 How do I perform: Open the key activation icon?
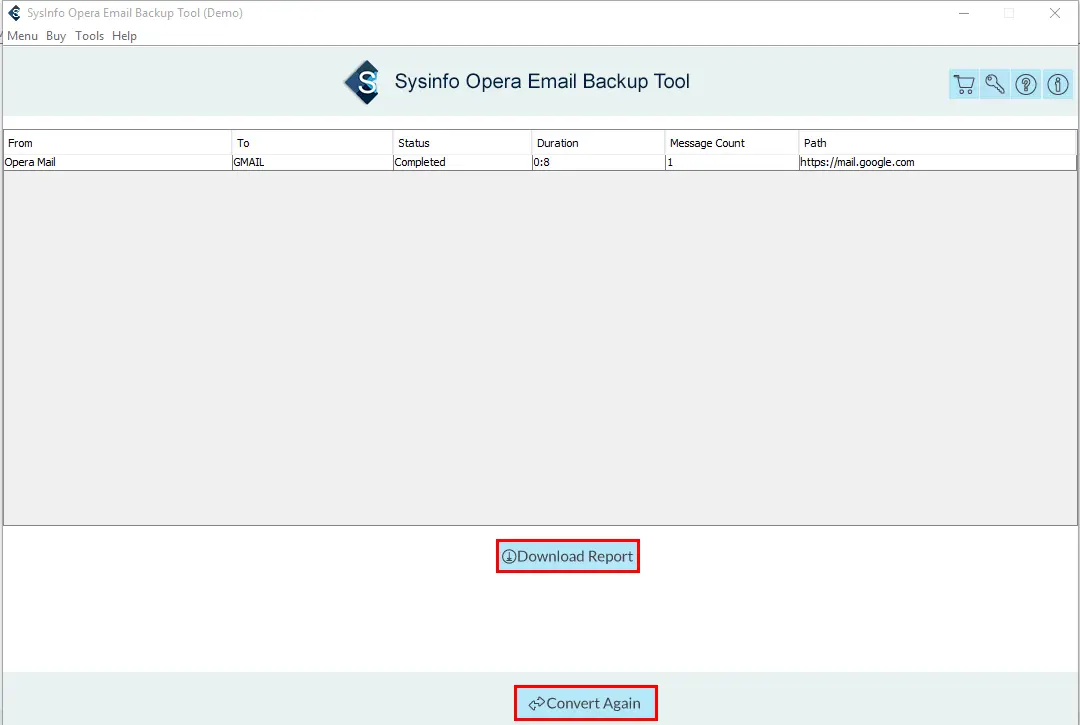[x=995, y=85]
